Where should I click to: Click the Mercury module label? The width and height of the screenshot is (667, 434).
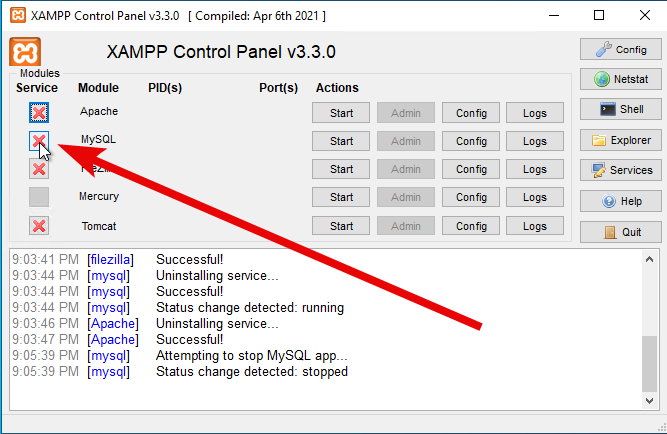tap(99, 196)
